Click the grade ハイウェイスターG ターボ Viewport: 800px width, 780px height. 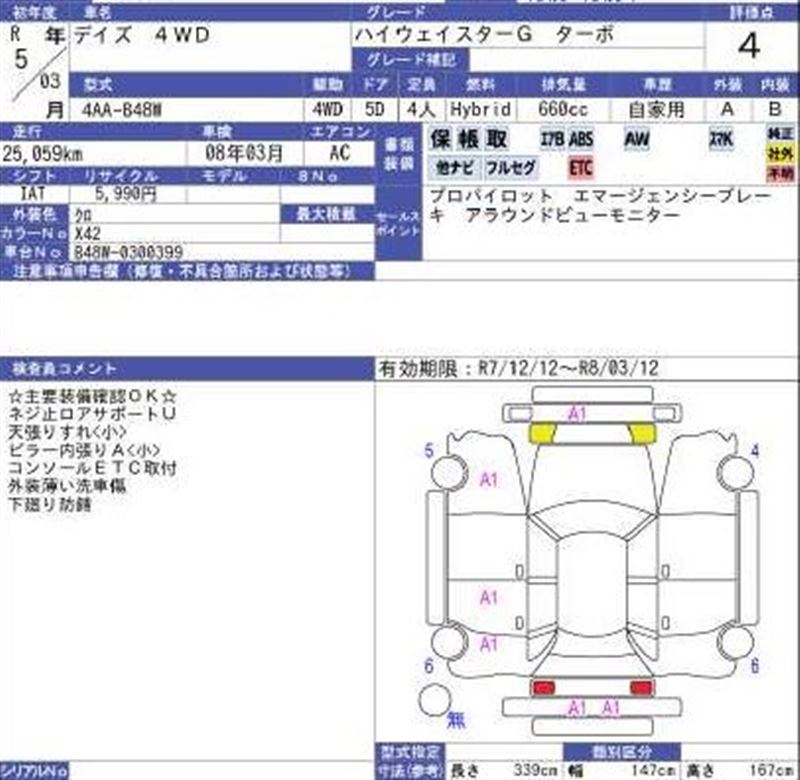pos(484,35)
